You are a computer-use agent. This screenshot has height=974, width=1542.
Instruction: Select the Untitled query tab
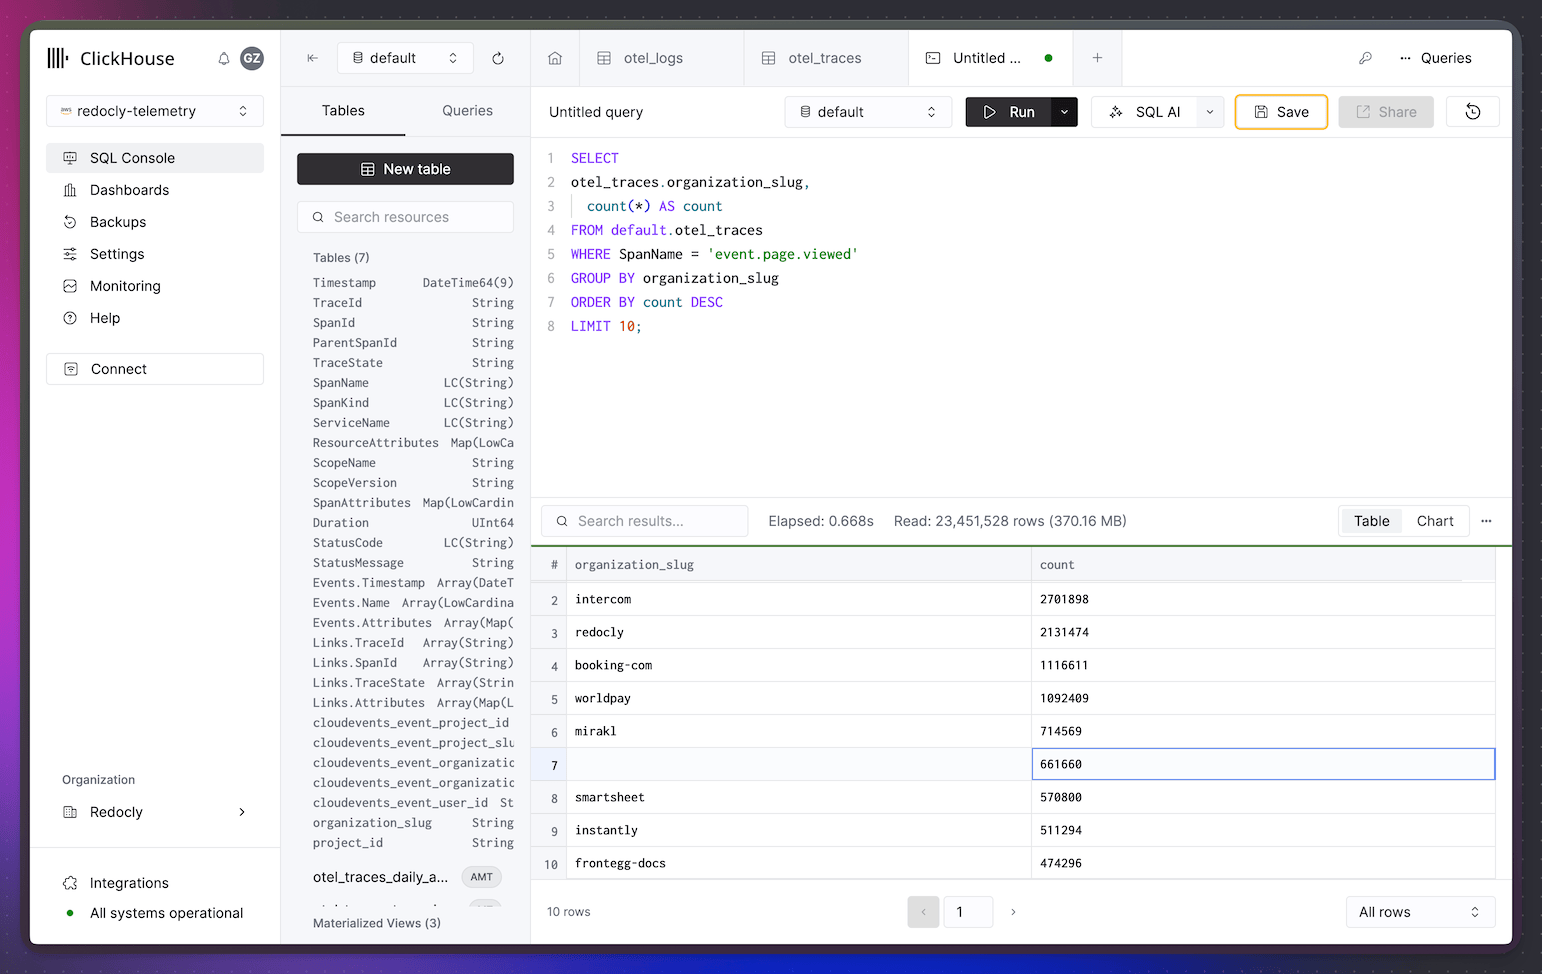pos(990,58)
